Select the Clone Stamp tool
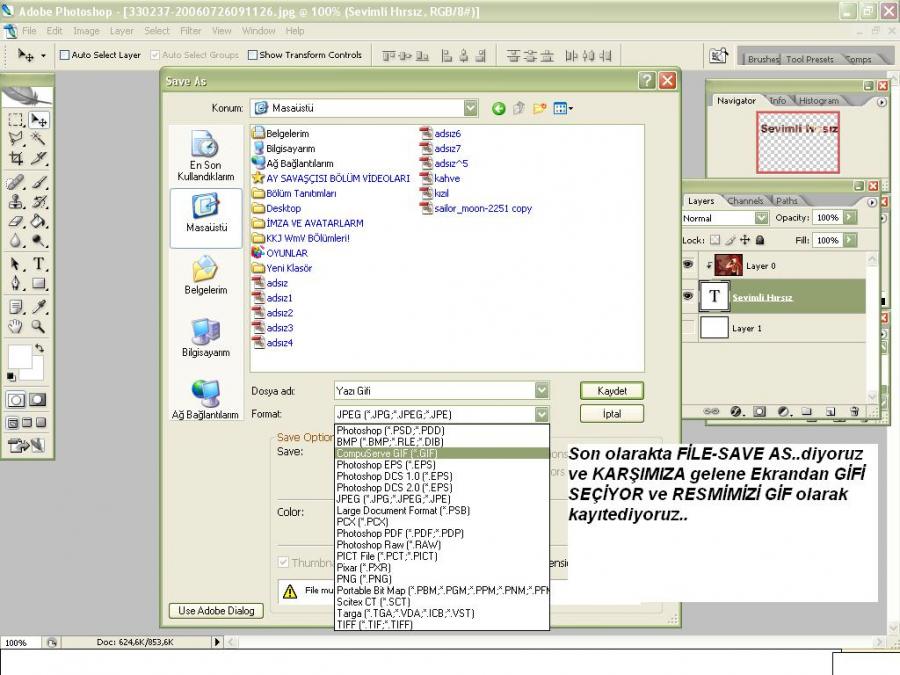Viewport: 900px width, 675px height. tap(16, 201)
